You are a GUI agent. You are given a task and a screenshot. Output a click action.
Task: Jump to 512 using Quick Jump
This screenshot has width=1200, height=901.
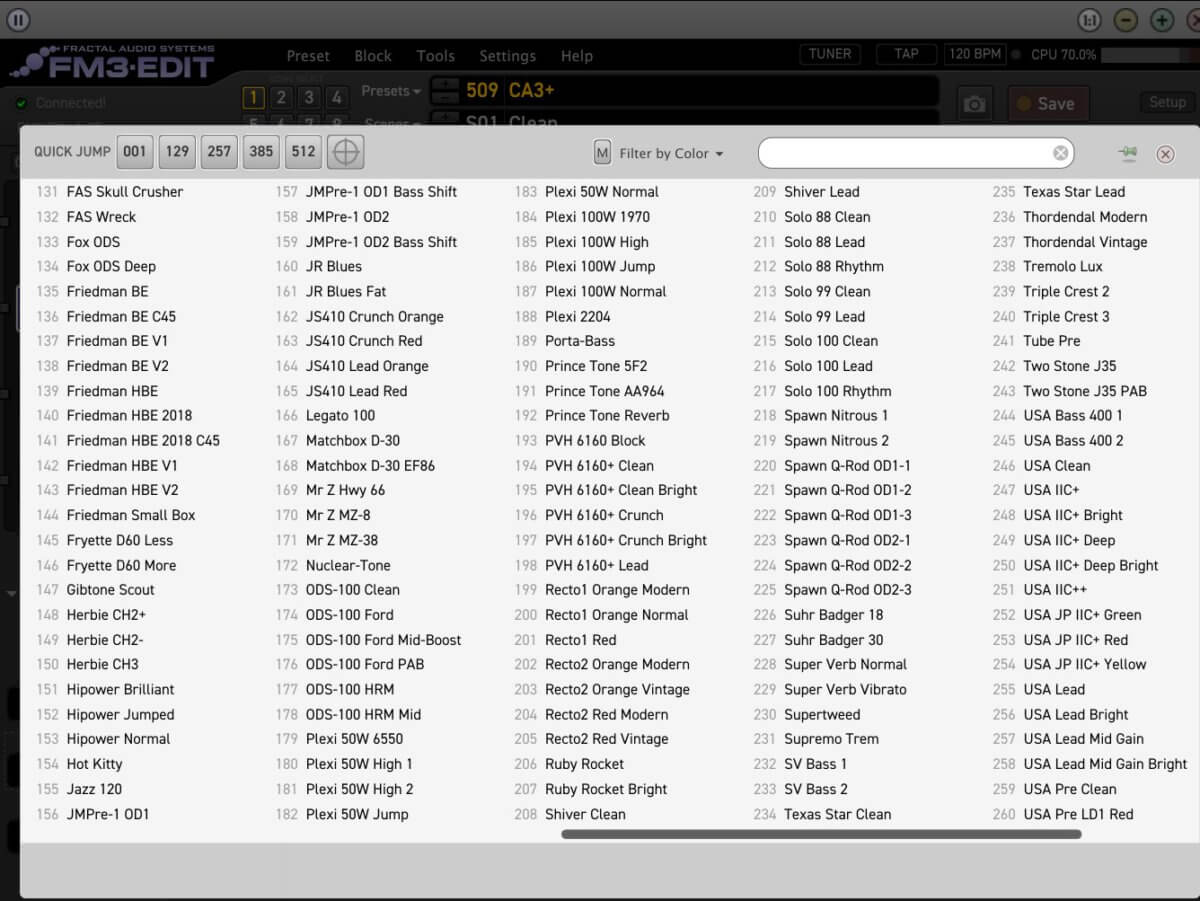303,152
